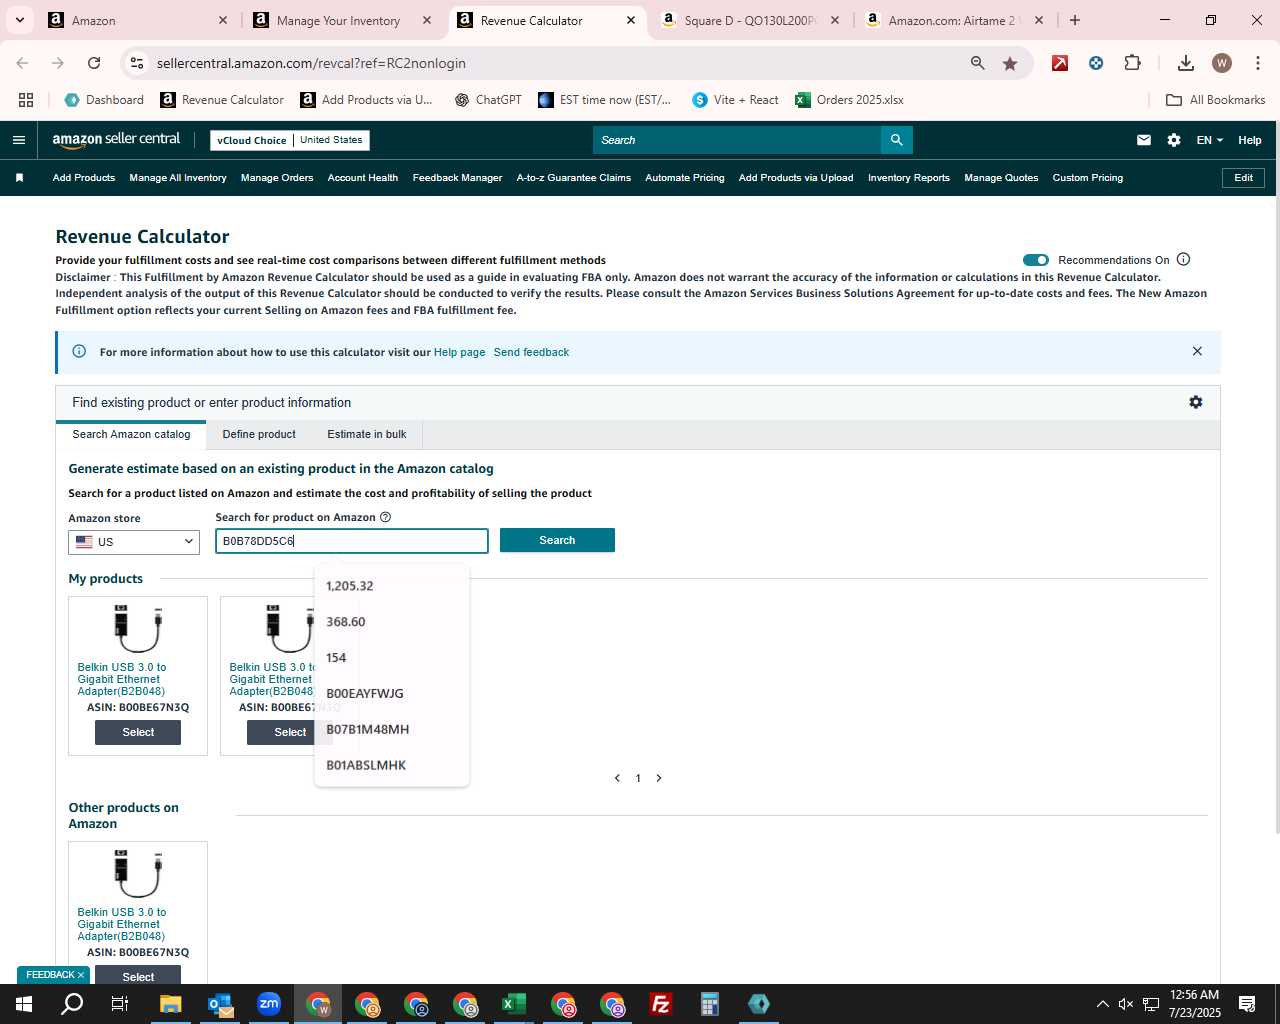Open All Bookmarks folder
The height and width of the screenshot is (1024, 1280).
pyautogui.click(x=1216, y=100)
